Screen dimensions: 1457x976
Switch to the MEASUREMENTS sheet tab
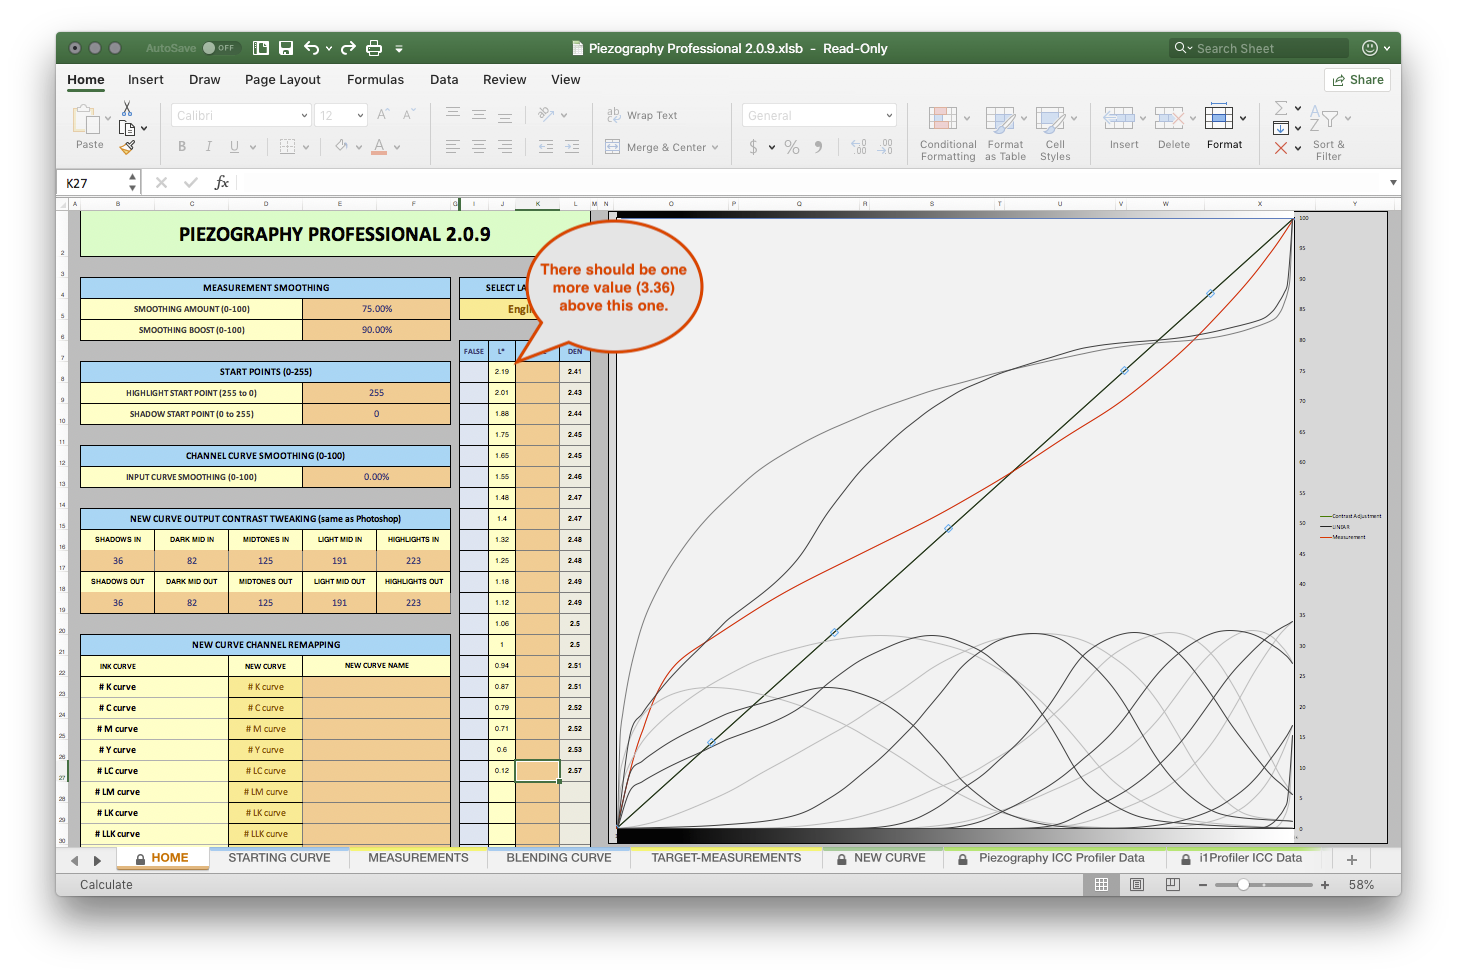click(418, 858)
